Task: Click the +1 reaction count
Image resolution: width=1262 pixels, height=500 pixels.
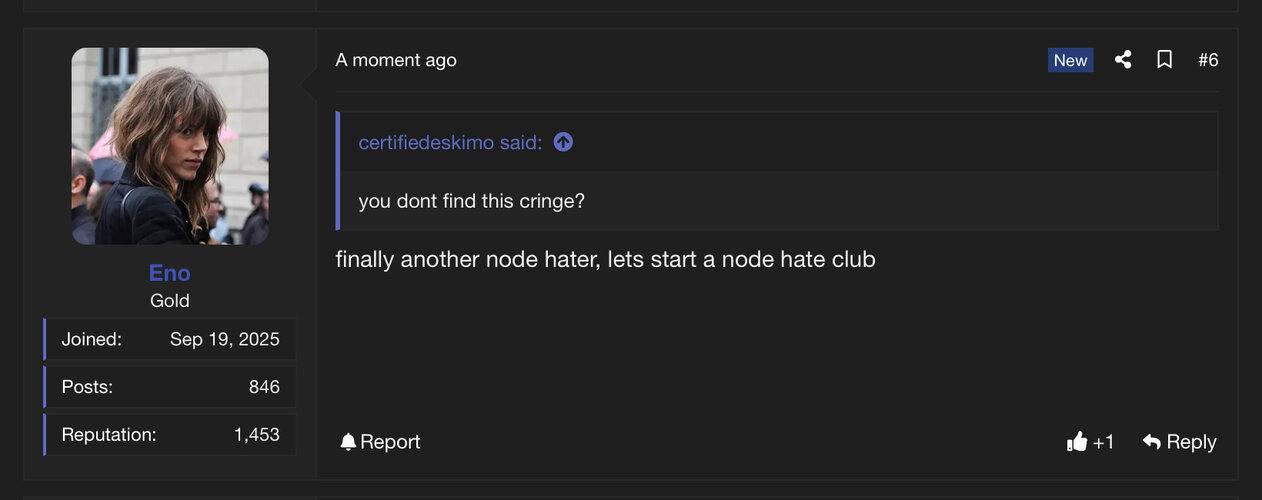Action: pyautogui.click(x=1103, y=442)
